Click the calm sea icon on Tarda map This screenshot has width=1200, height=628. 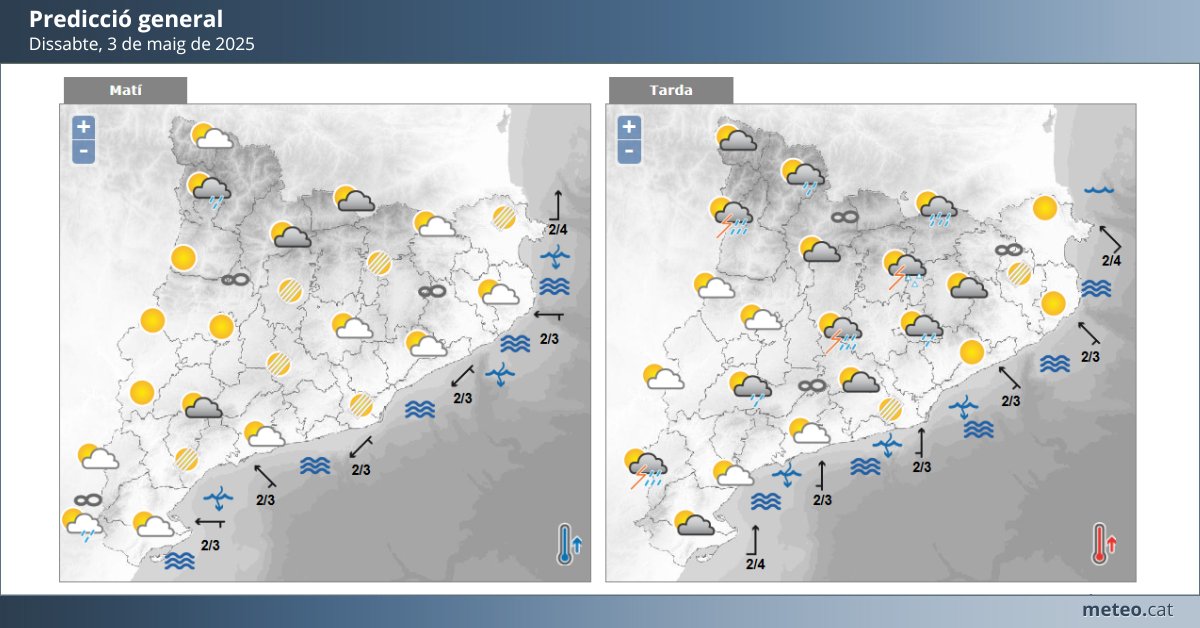pos(1099,189)
